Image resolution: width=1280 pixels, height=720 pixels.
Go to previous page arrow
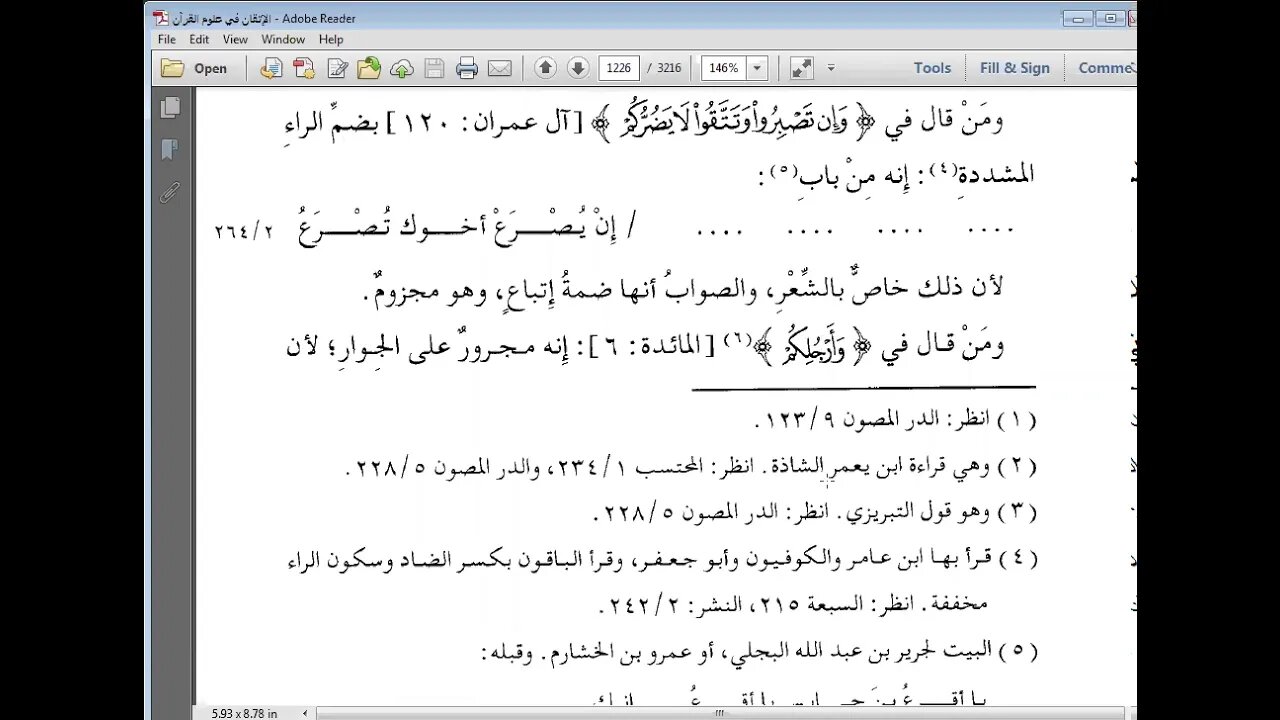point(545,68)
